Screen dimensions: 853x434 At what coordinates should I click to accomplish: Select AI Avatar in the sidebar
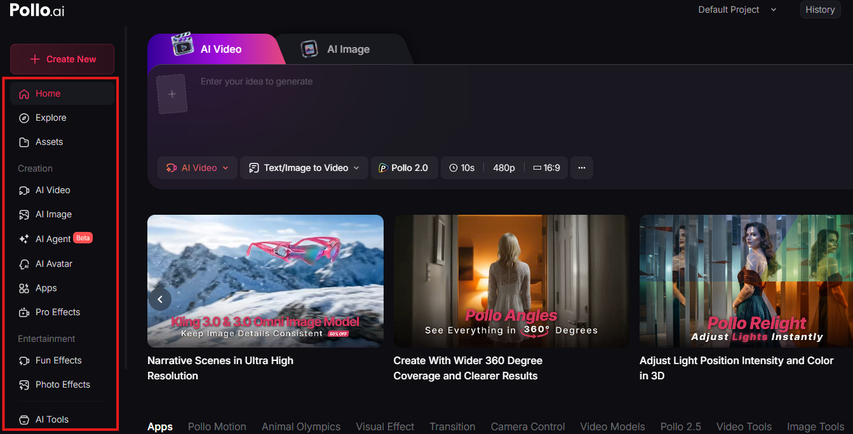tap(53, 264)
